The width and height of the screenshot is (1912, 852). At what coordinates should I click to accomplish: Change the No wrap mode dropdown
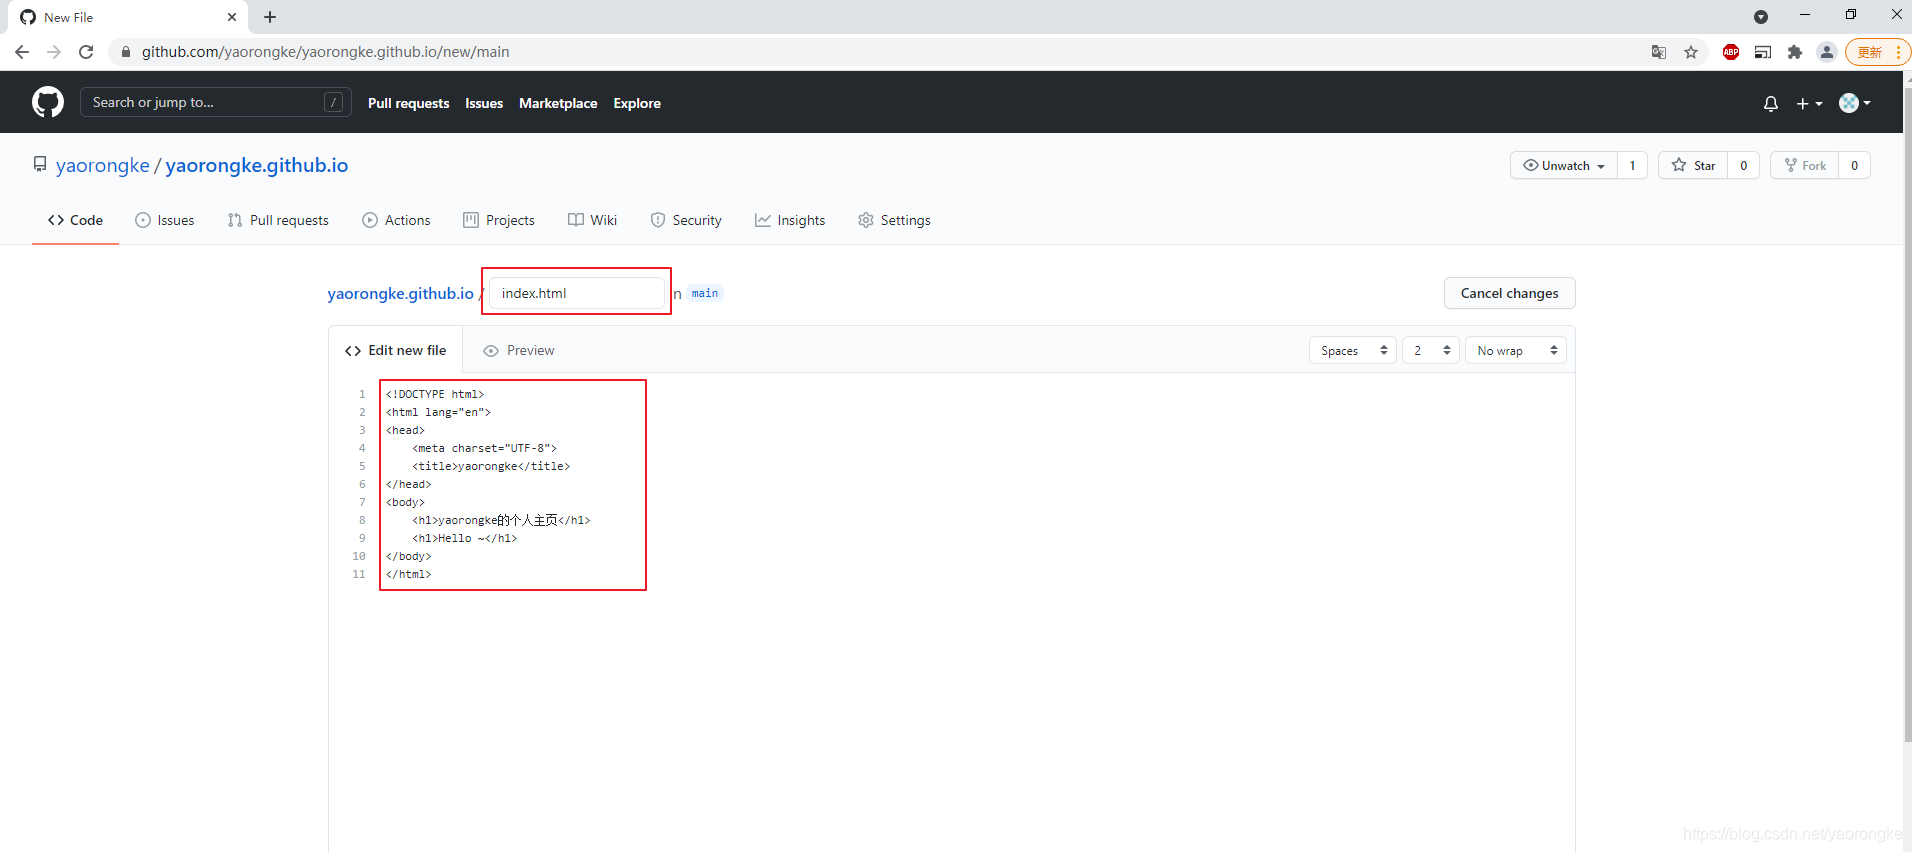click(x=1515, y=351)
